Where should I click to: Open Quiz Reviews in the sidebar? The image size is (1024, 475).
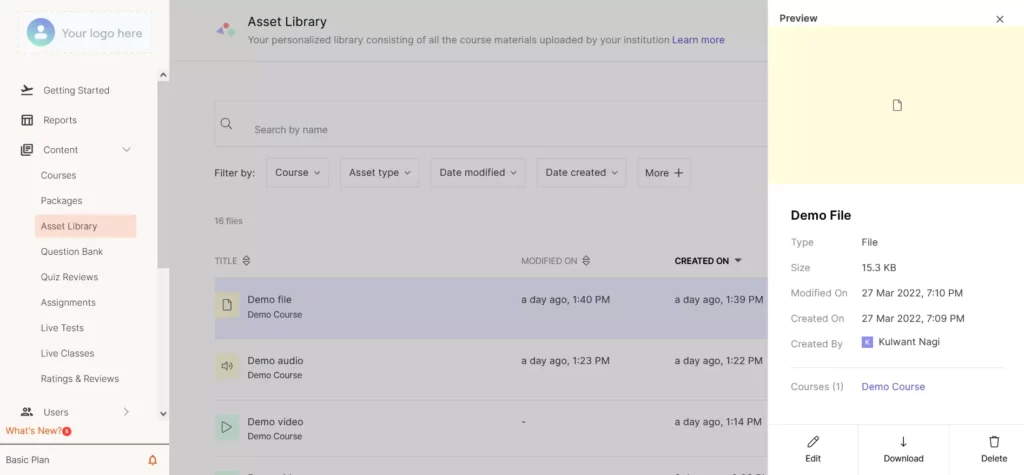click(69, 277)
